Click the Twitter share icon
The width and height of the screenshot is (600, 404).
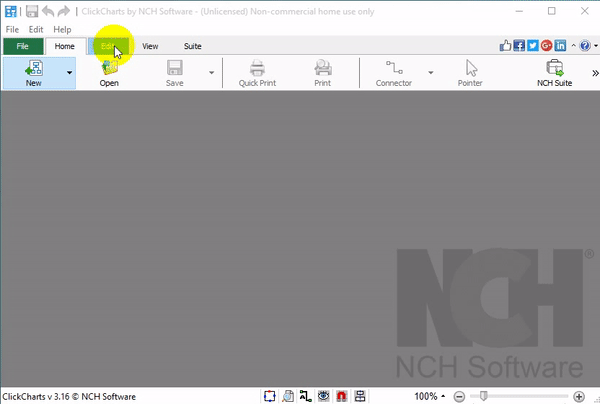533,46
